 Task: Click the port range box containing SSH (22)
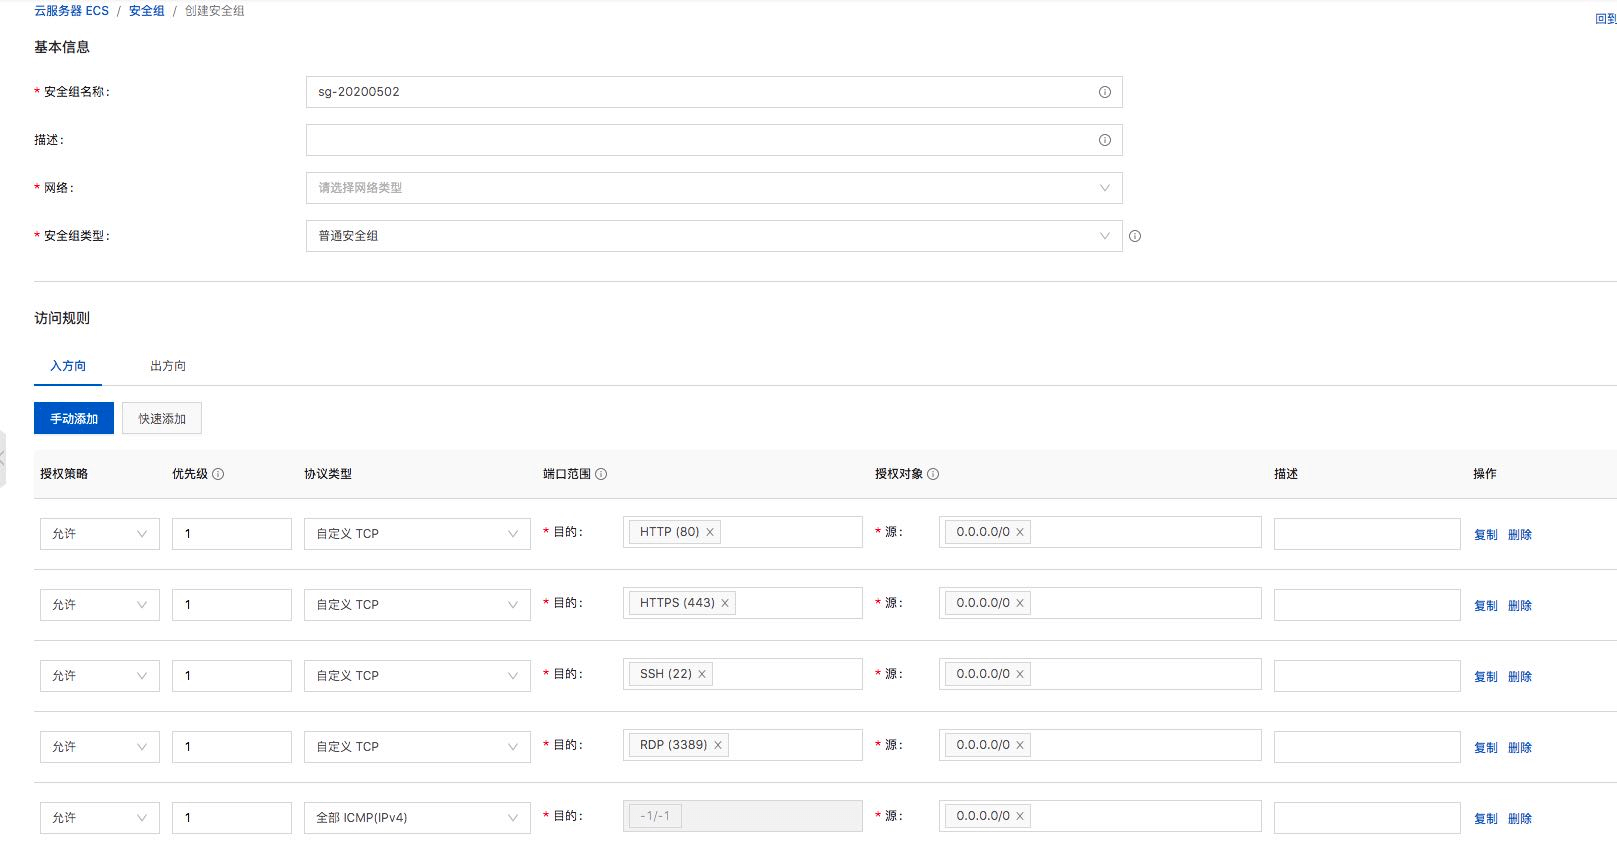(743, 674)
